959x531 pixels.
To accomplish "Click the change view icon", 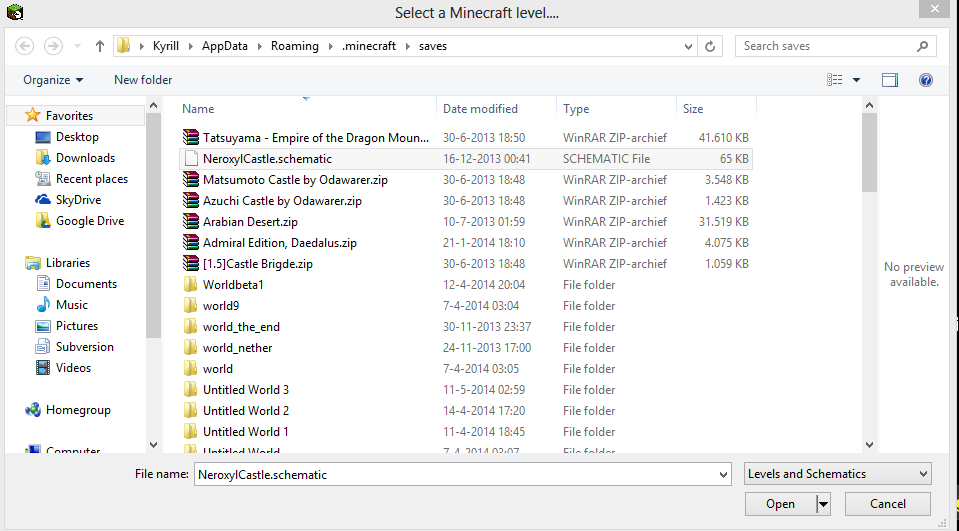I will click(x=834, y=80).
